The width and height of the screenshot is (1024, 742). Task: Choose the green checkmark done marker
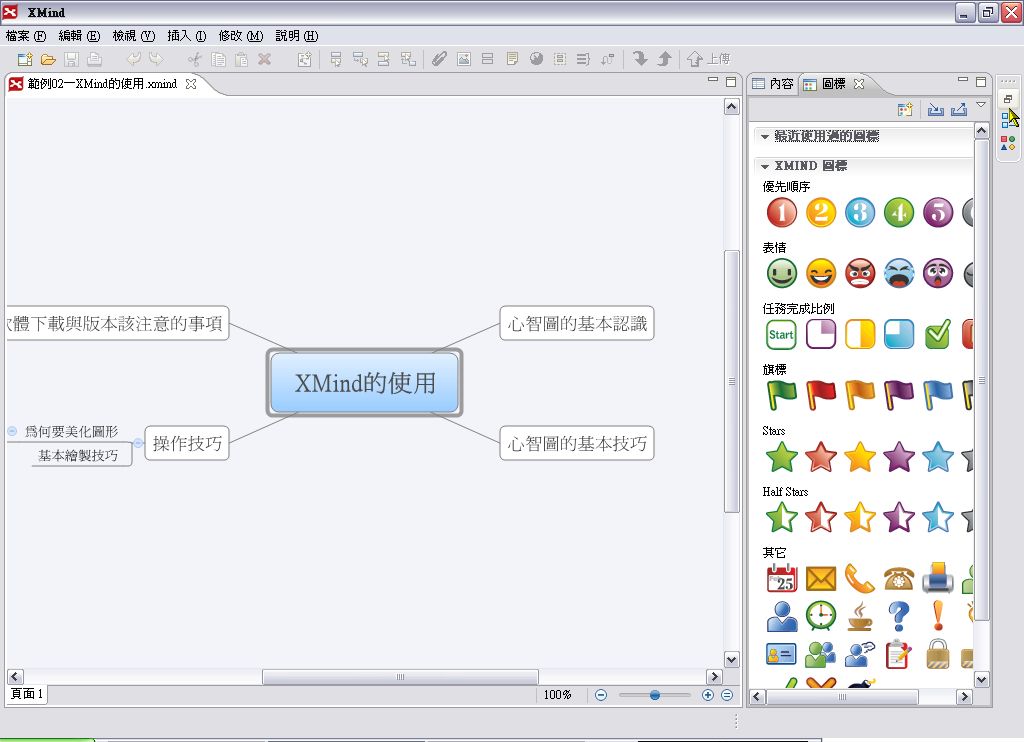tap(938, 334)
